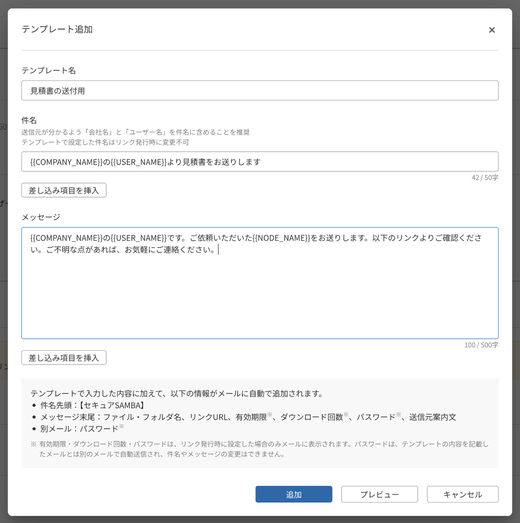The image size is (520, 523).
Task: Click 差し込み項目を挿入 button below the subject field
Action: click(x=64, y=190)
